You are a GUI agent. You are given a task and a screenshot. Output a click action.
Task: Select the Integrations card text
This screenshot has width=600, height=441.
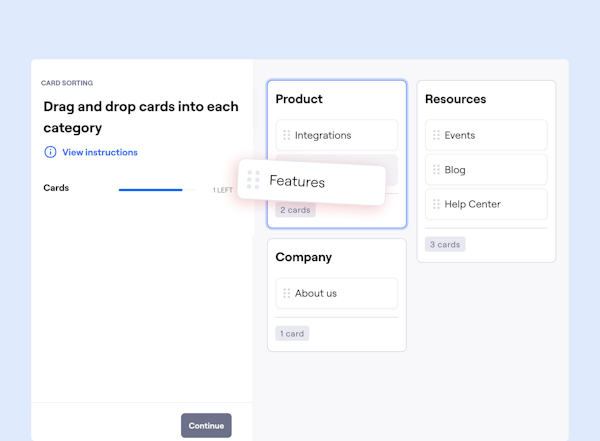(323, 135)
